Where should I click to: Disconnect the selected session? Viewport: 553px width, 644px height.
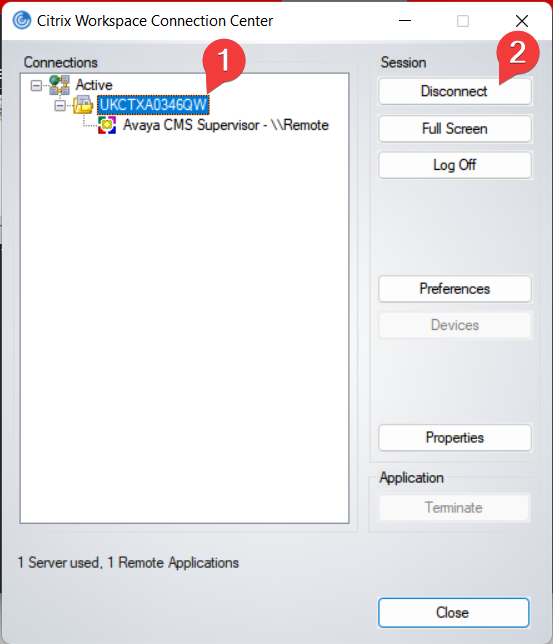point(454,91)
